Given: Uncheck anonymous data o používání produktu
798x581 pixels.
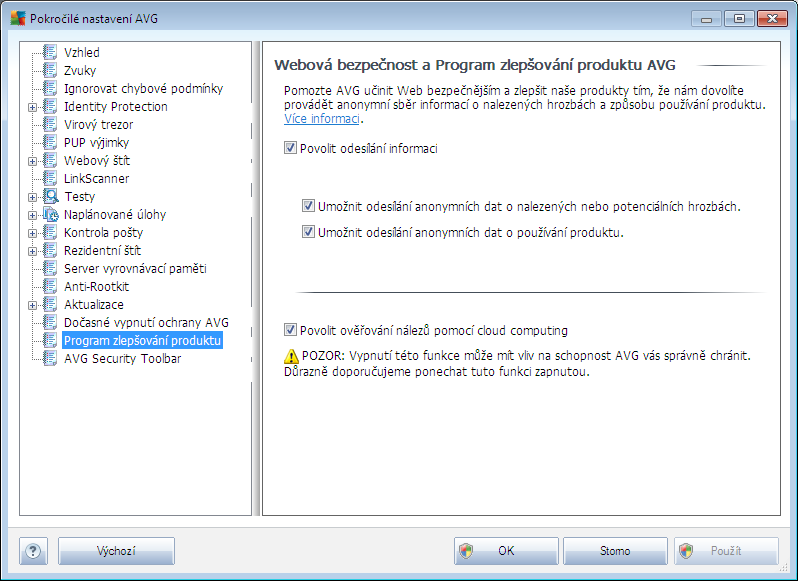Looking at the screenshot, I should (x=308, y=232).
